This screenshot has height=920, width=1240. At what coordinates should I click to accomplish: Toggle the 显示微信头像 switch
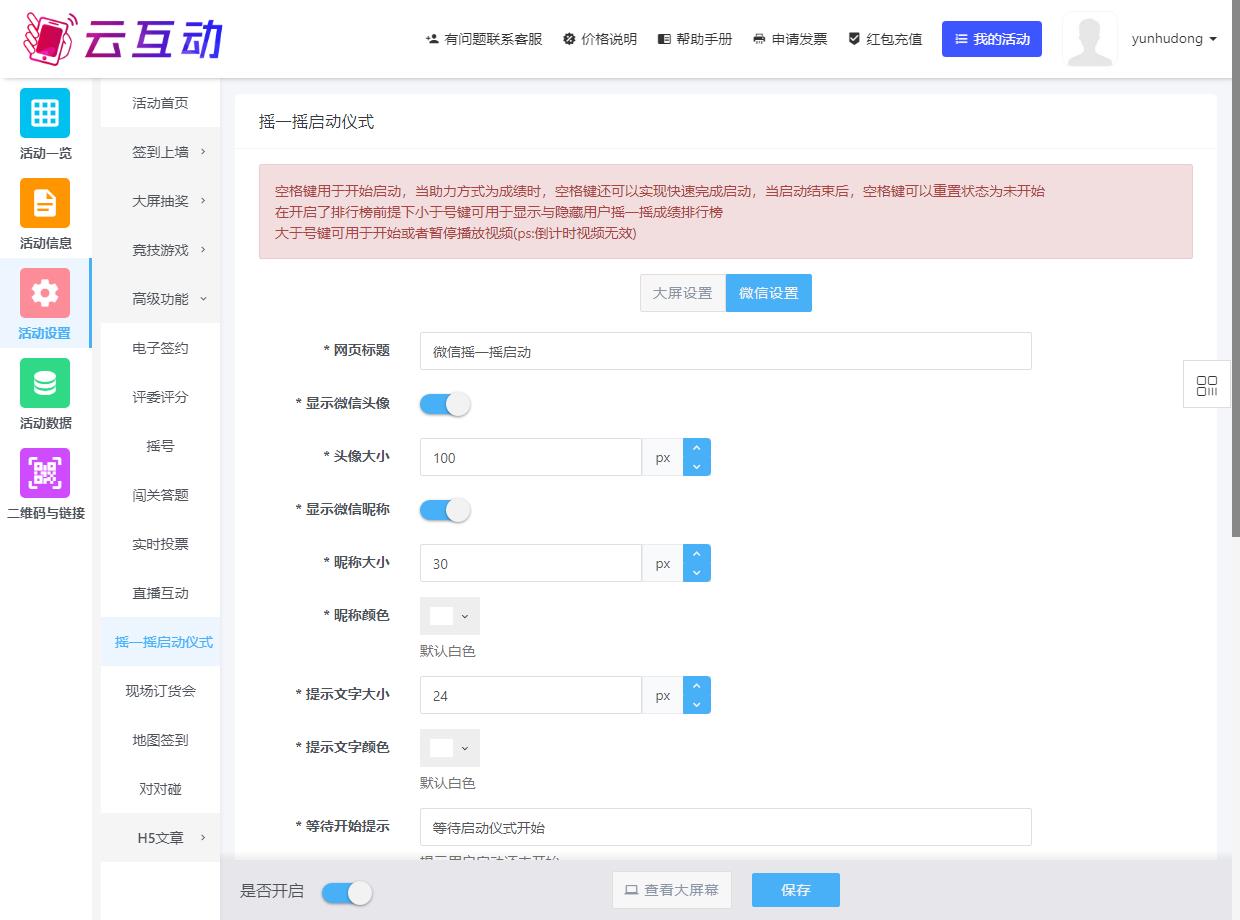tap(445, 404)
